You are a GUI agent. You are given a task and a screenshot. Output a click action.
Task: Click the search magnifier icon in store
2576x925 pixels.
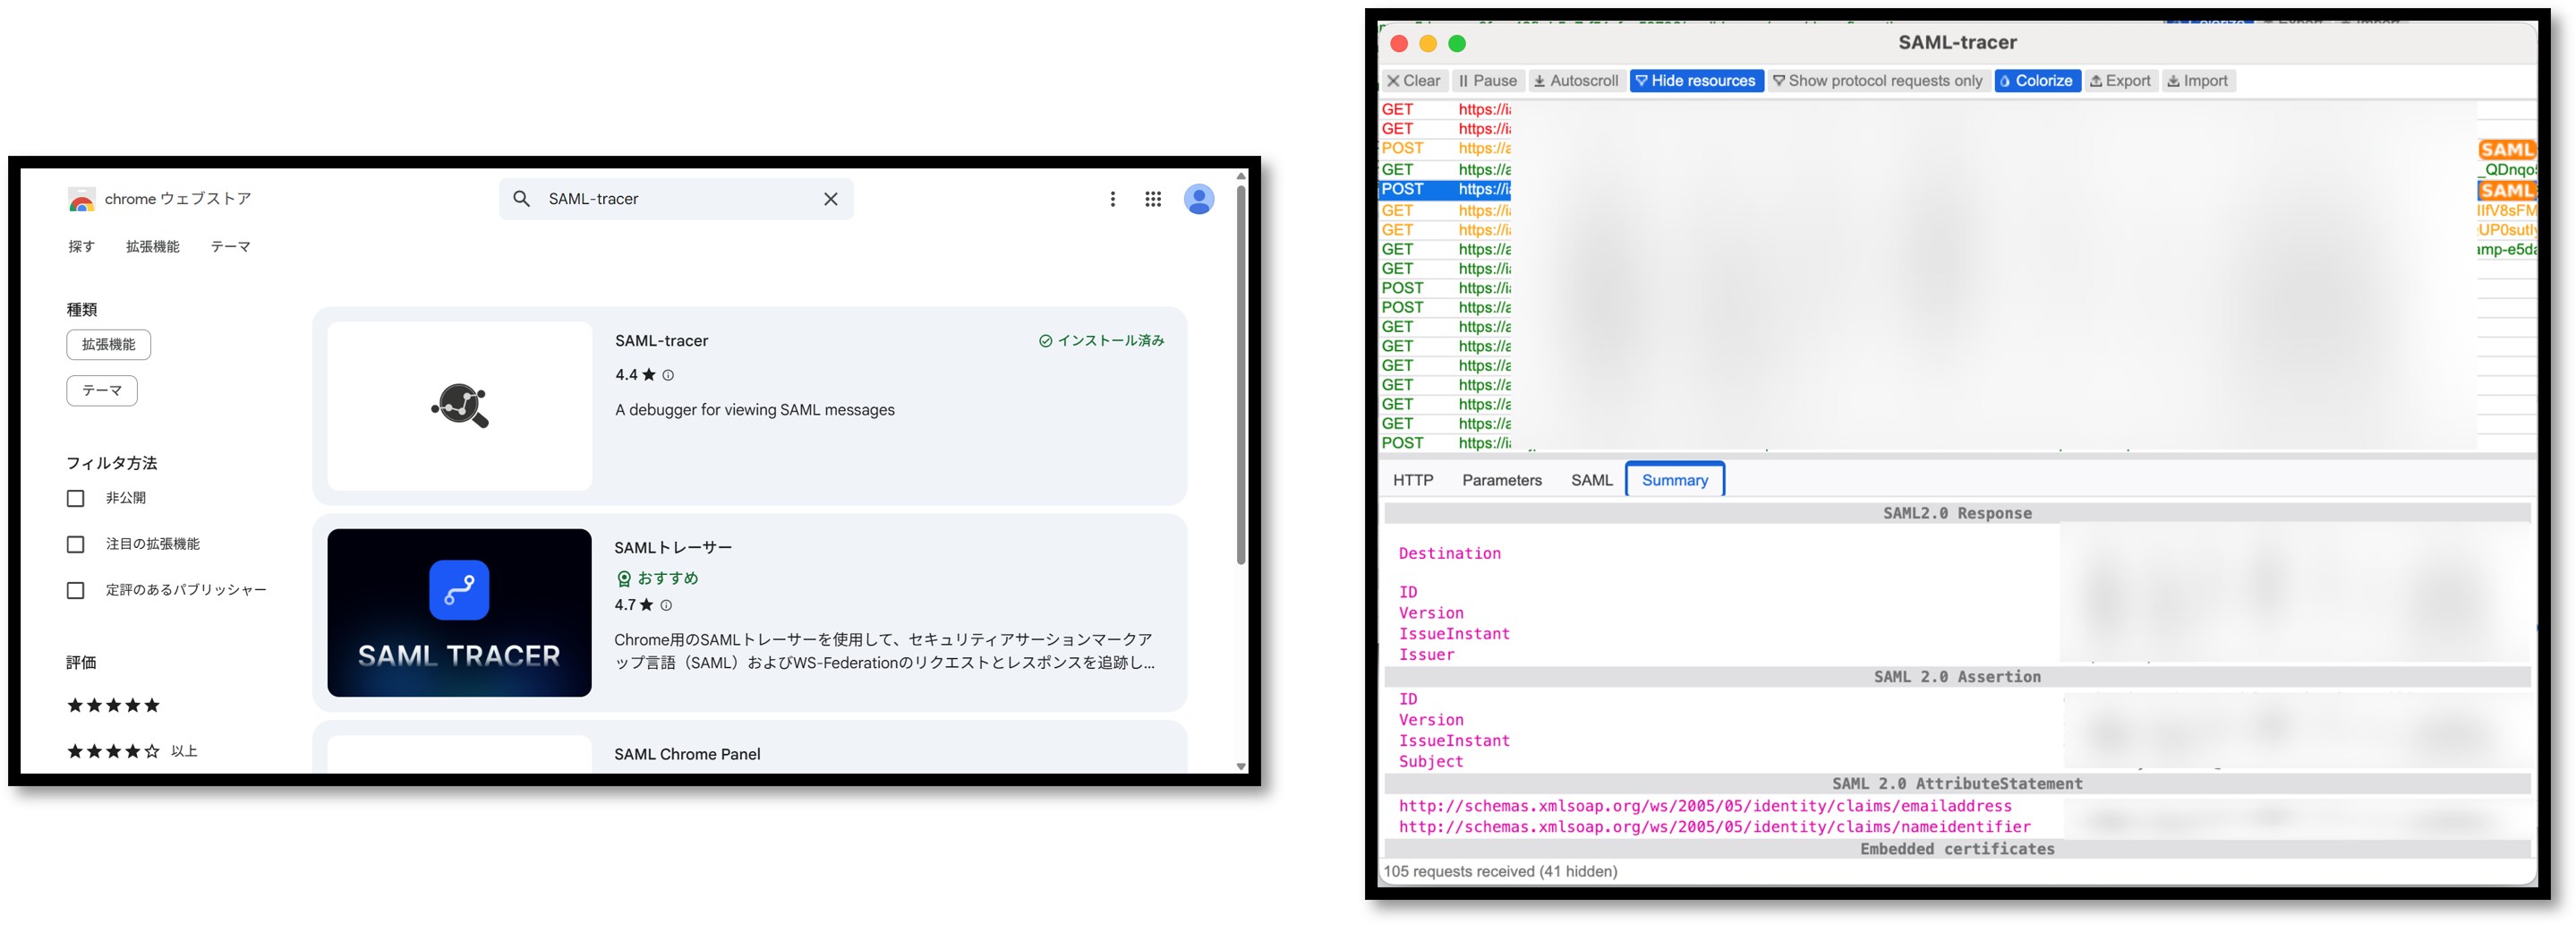521,199
